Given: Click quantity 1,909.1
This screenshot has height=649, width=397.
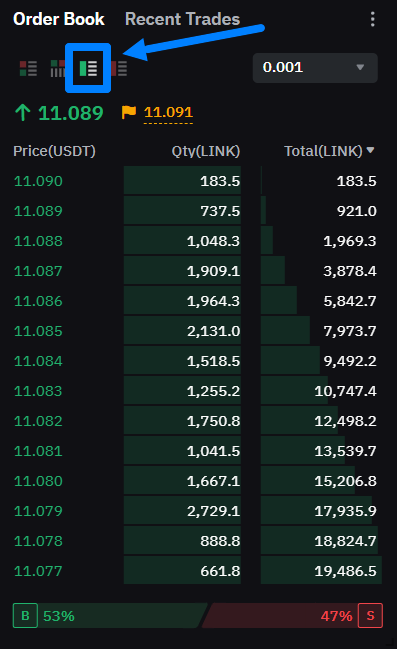Looking at the screenshot, I should coord(213,271).
